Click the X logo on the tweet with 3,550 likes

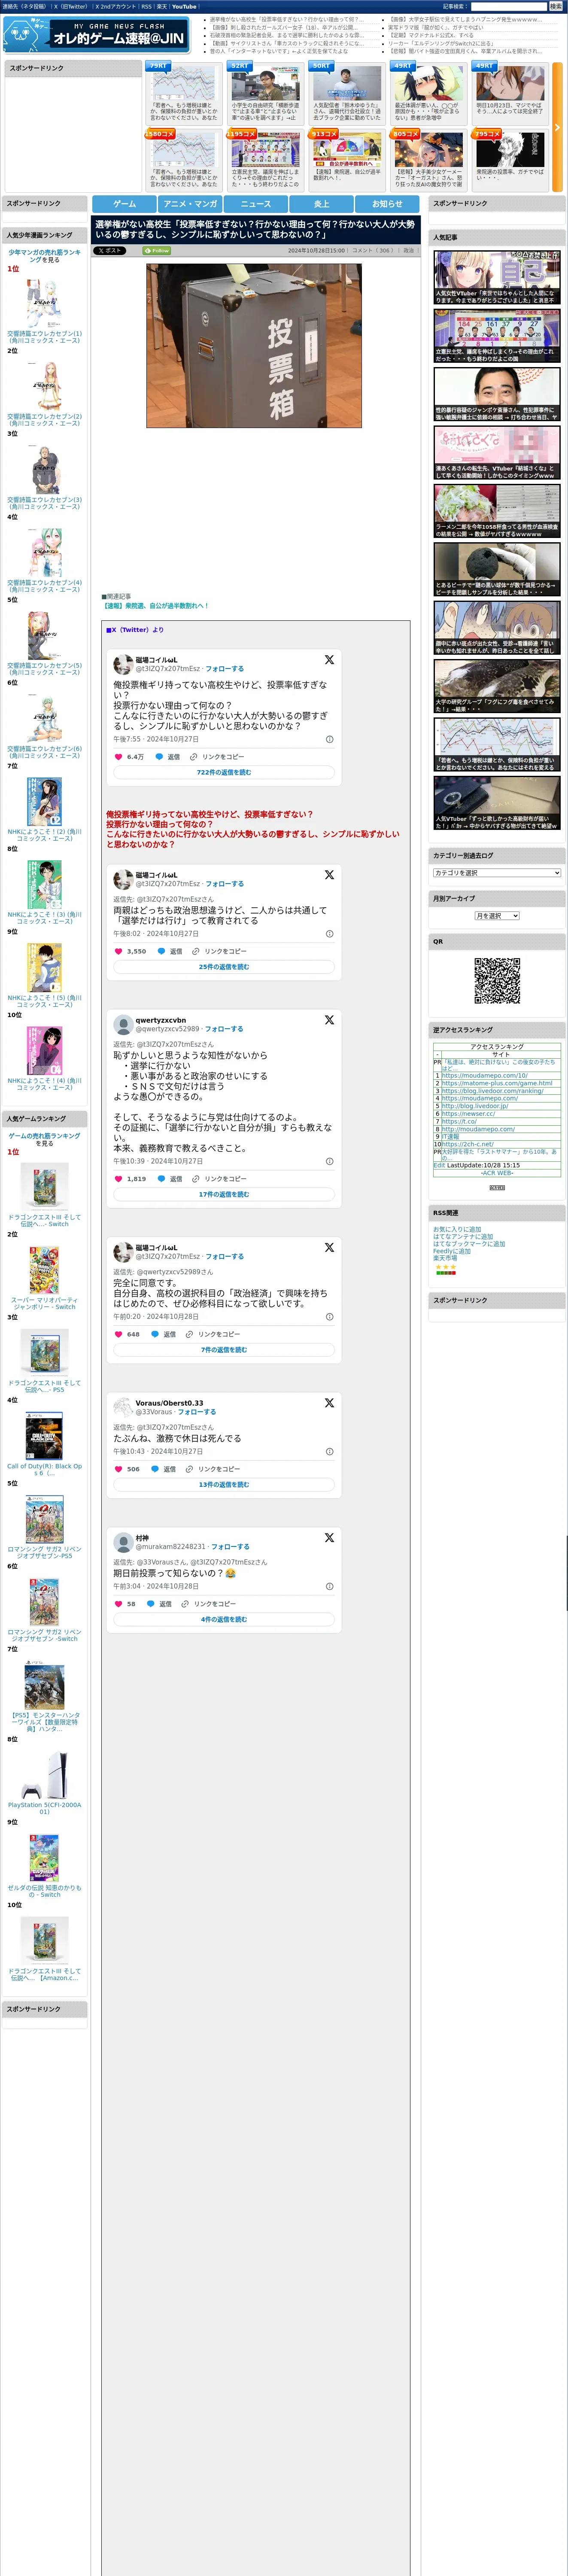(x=329, y=875)
